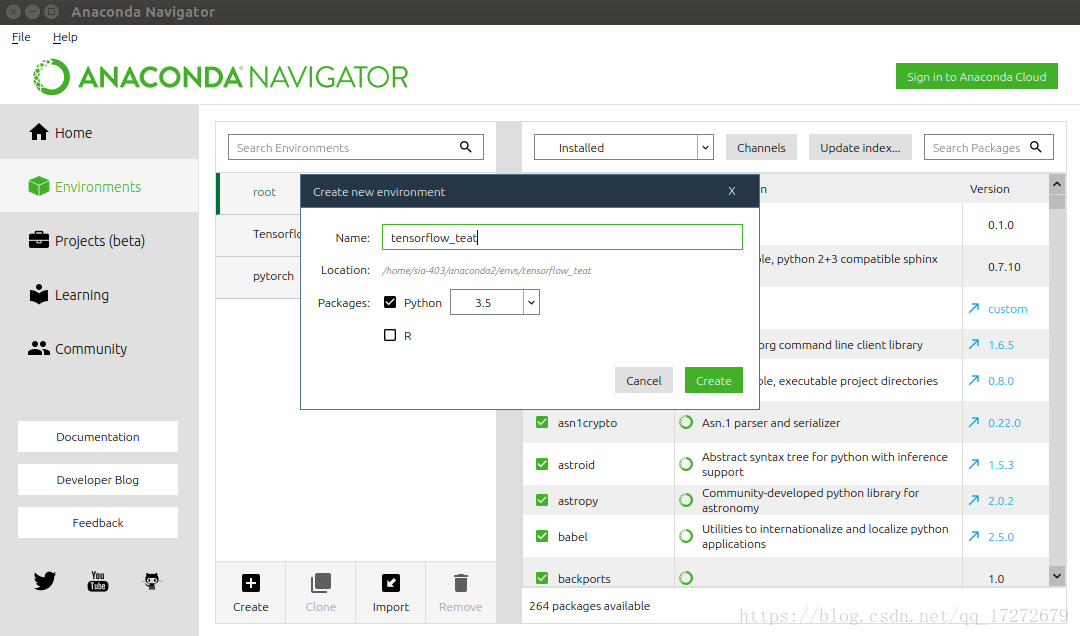
Task: Click the 0.22.0 version link
Action: (1004, 422)
